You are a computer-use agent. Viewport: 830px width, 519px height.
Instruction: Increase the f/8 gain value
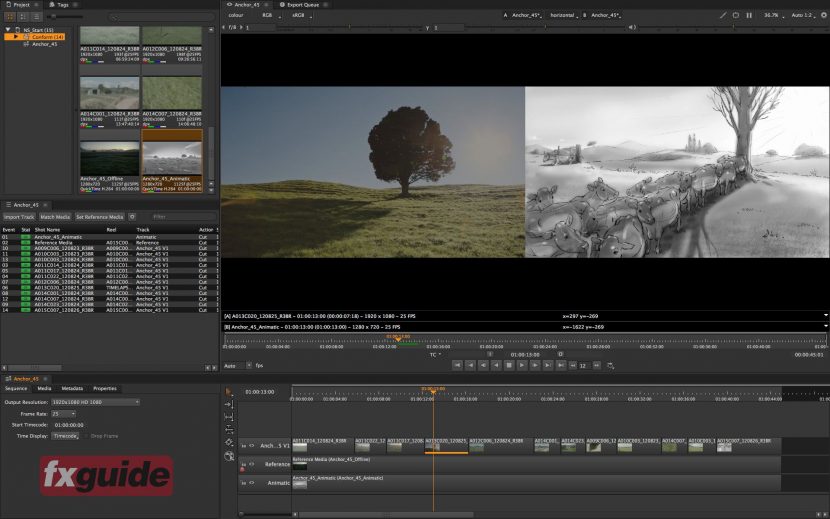pyautogui.click(x=241, y=27)
